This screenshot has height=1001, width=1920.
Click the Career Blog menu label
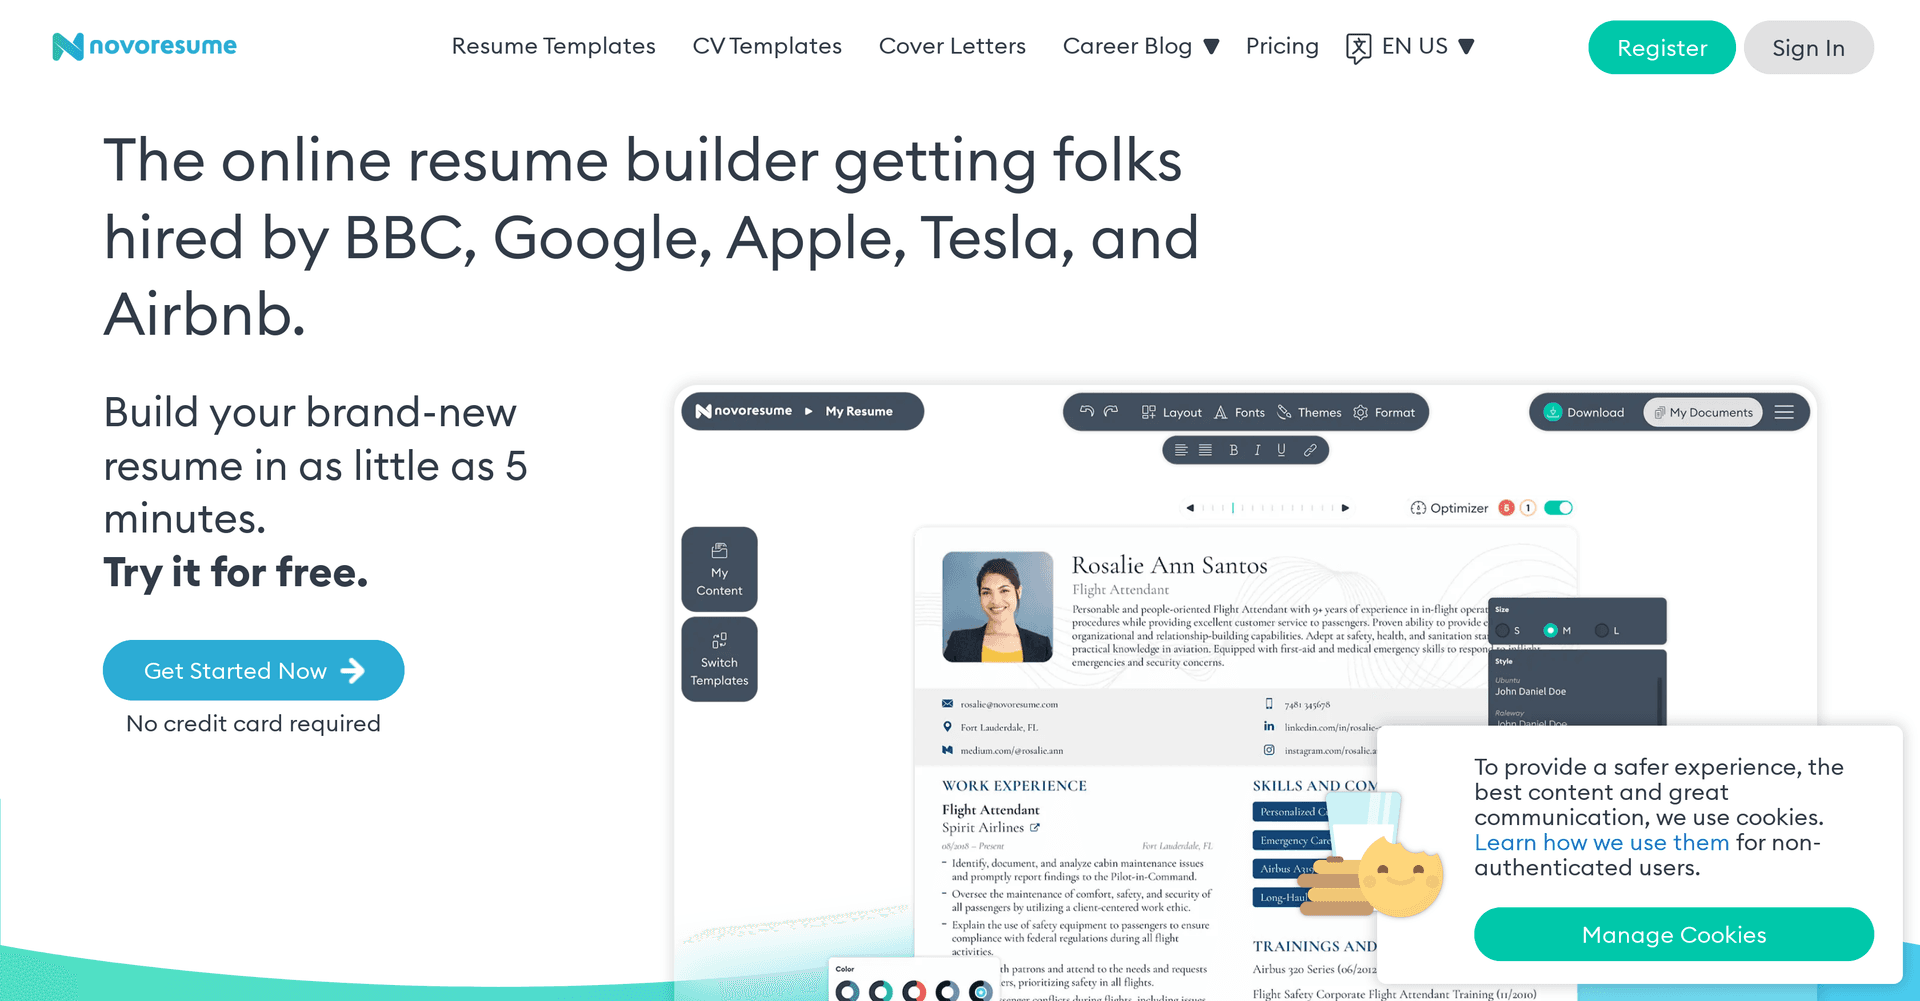coord(1127,46)
